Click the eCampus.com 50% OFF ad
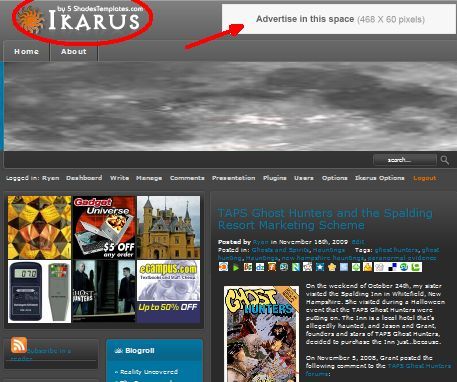 [168, 292]
